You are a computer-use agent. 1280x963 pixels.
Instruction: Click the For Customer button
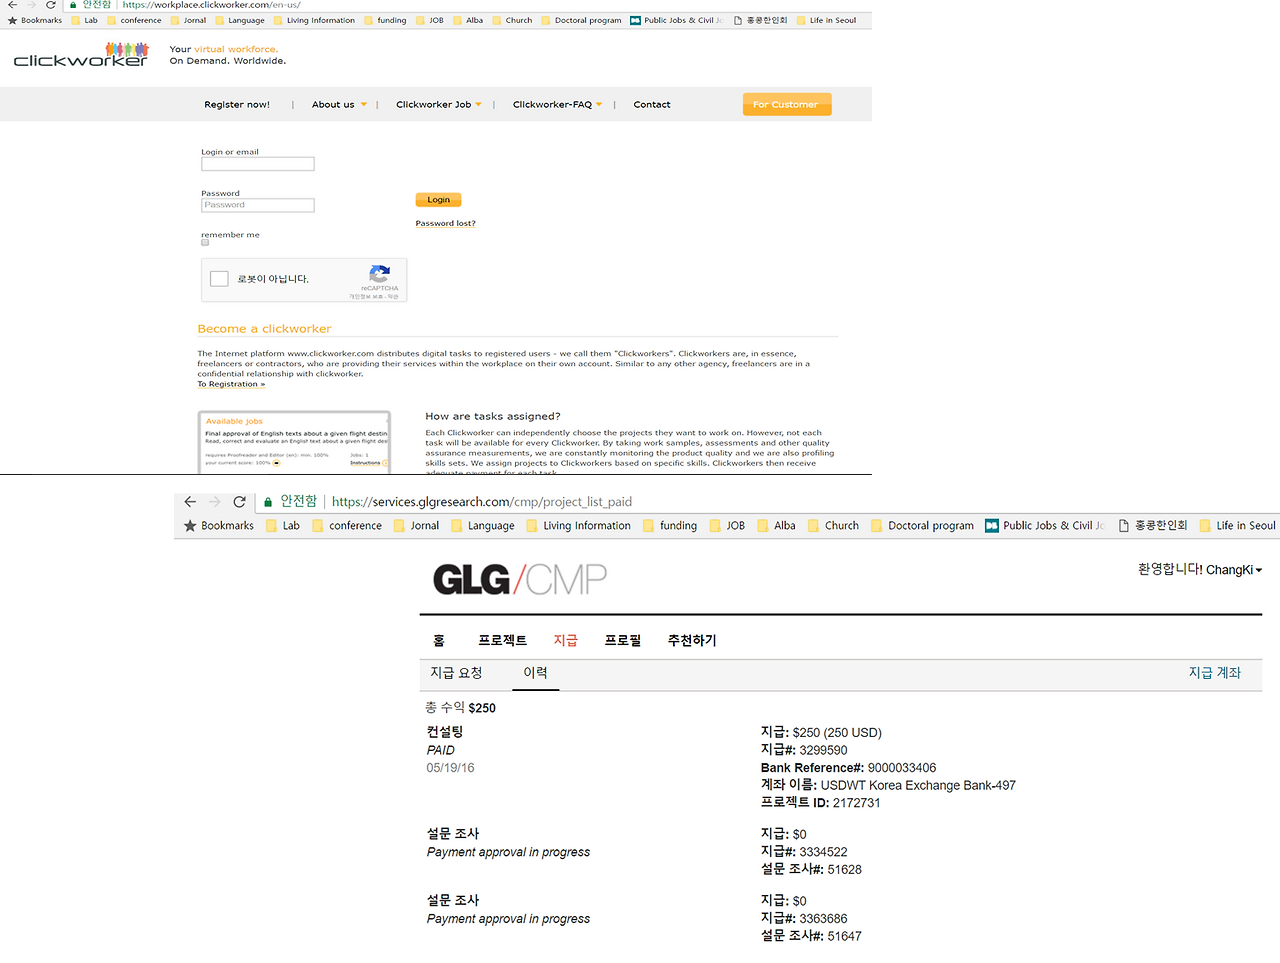[786, 104]
